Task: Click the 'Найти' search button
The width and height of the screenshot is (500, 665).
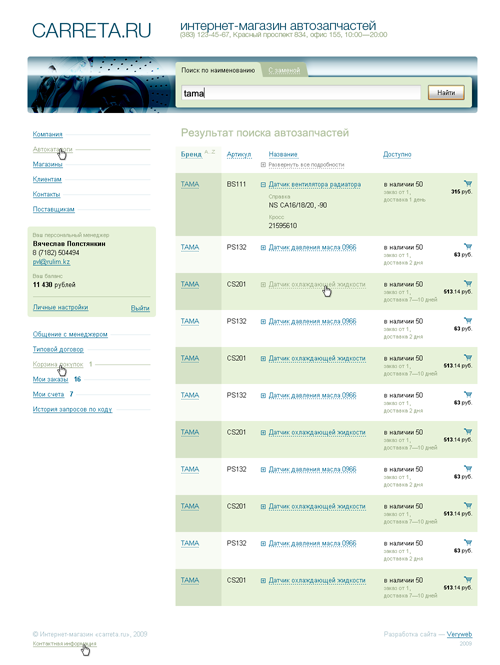Action: [446, 92]
